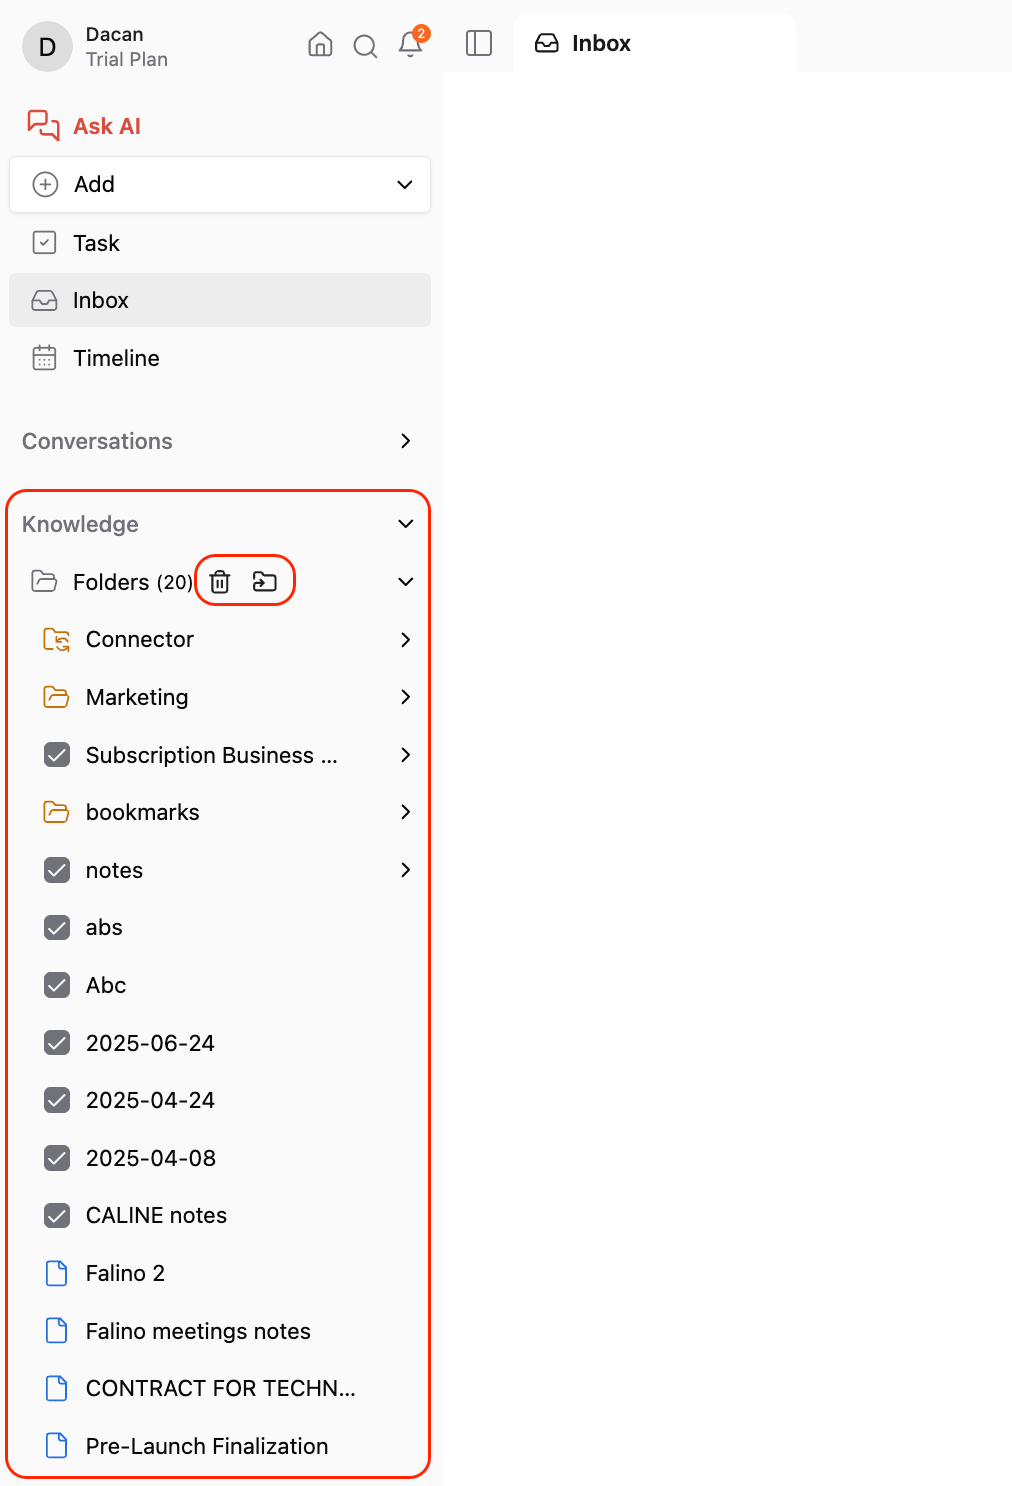Image resolution: width=1012 pixels, height=1486 pixels.
Task: Click the Add button label
Action: coord(94,184)
